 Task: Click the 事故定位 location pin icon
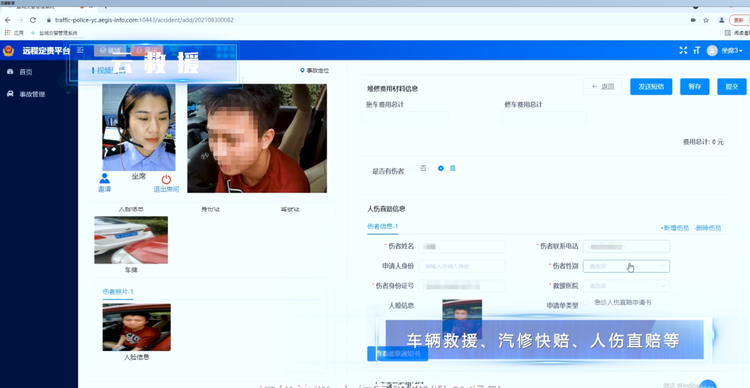(x=302, y=70)
